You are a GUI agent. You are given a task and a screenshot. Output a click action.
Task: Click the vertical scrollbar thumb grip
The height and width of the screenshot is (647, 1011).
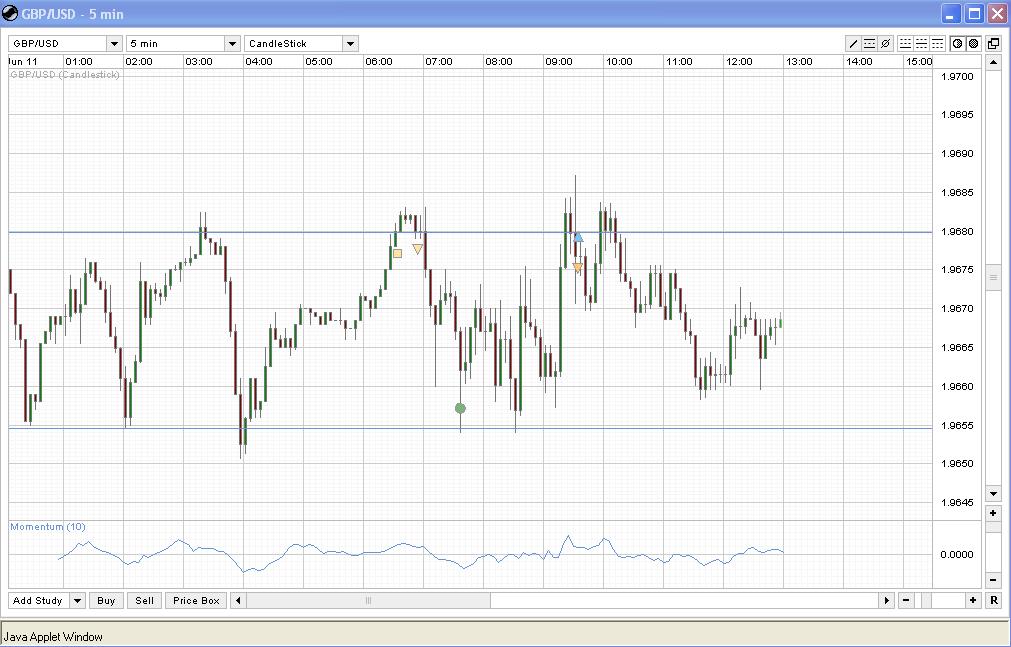[994, 277]
